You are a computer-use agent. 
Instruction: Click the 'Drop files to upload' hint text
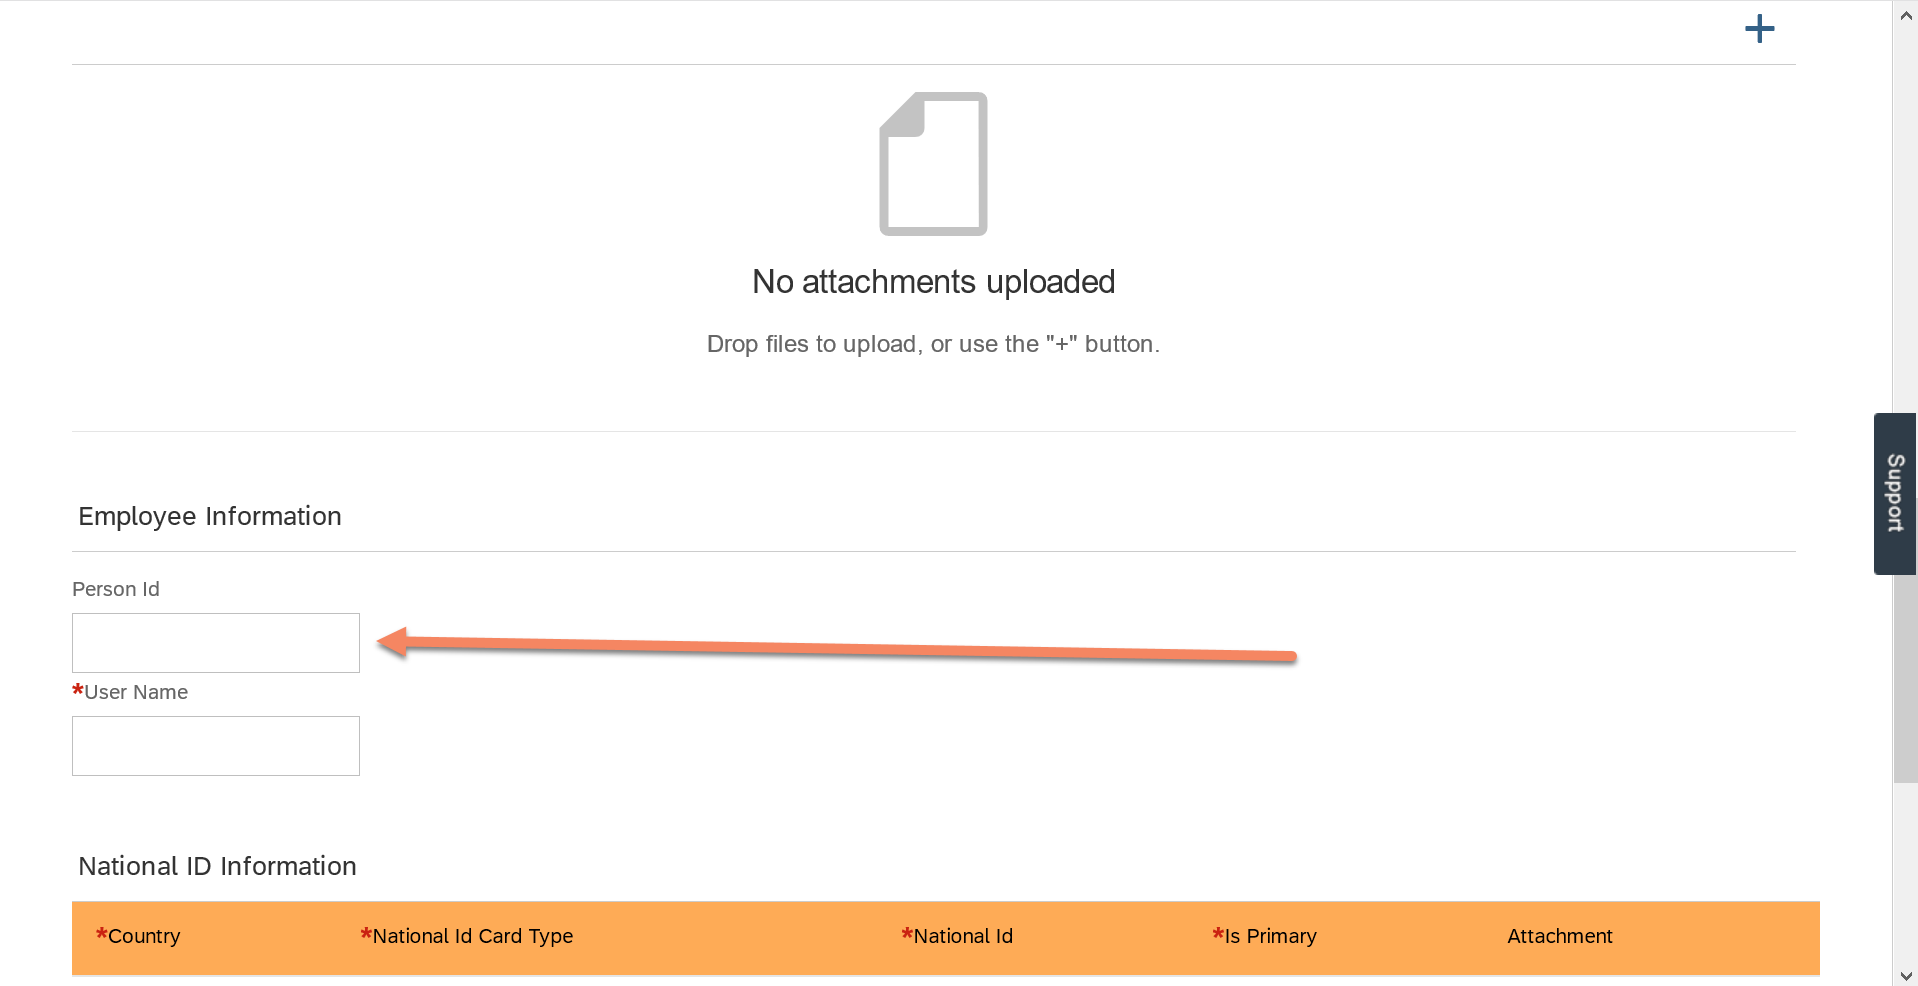933,344
